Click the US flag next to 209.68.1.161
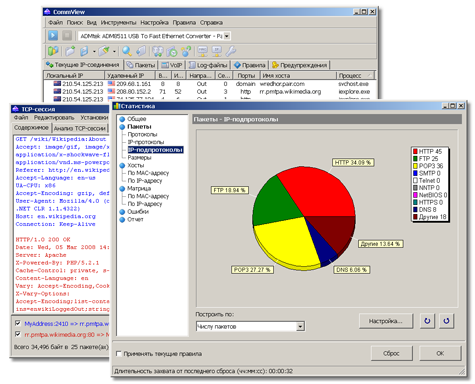475x384 pixels. point(111,84)
